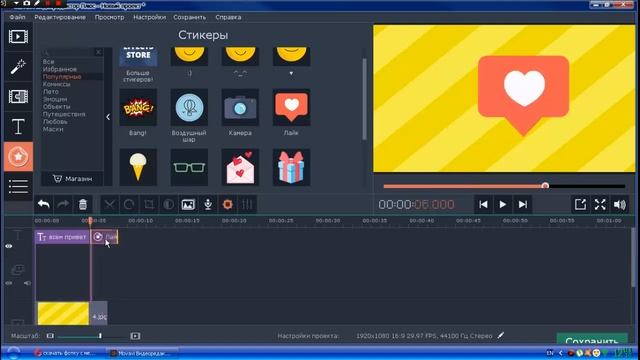This screenshot has width=640, height=360.
Task: Open the media import tab icon
Action: [18, 37]
